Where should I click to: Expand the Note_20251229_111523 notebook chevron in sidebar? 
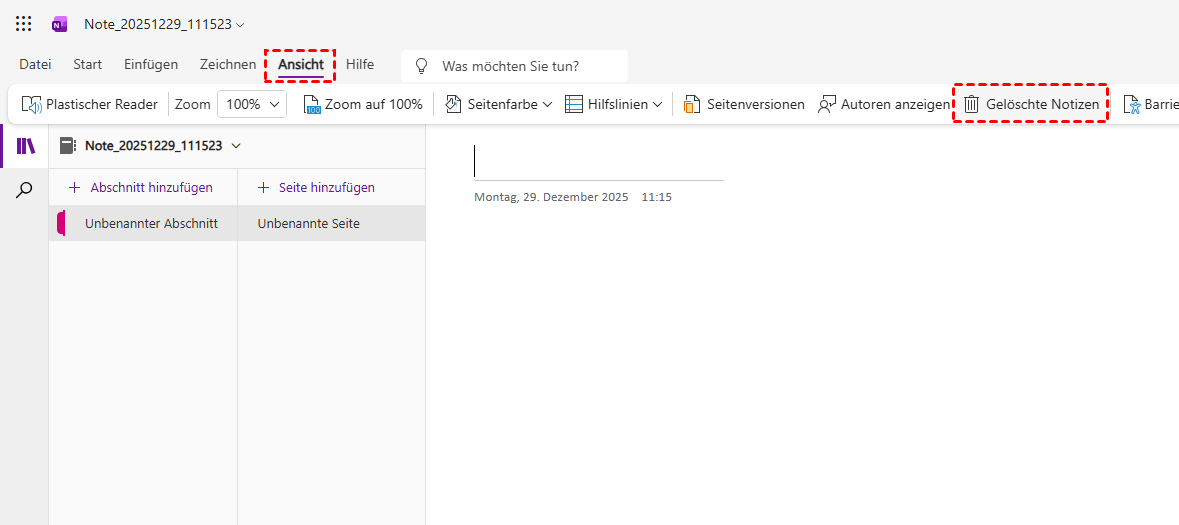click(236, 146)
